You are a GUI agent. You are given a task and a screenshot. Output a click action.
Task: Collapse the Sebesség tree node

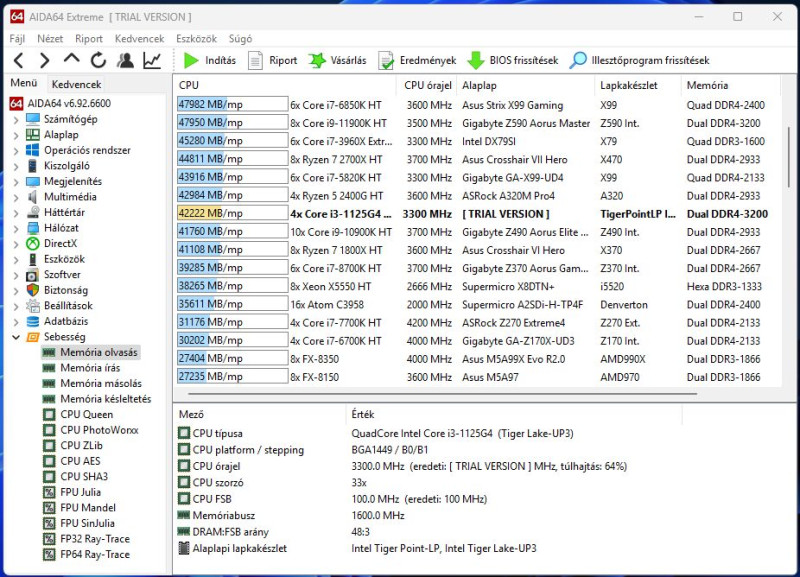coord(16,337)
